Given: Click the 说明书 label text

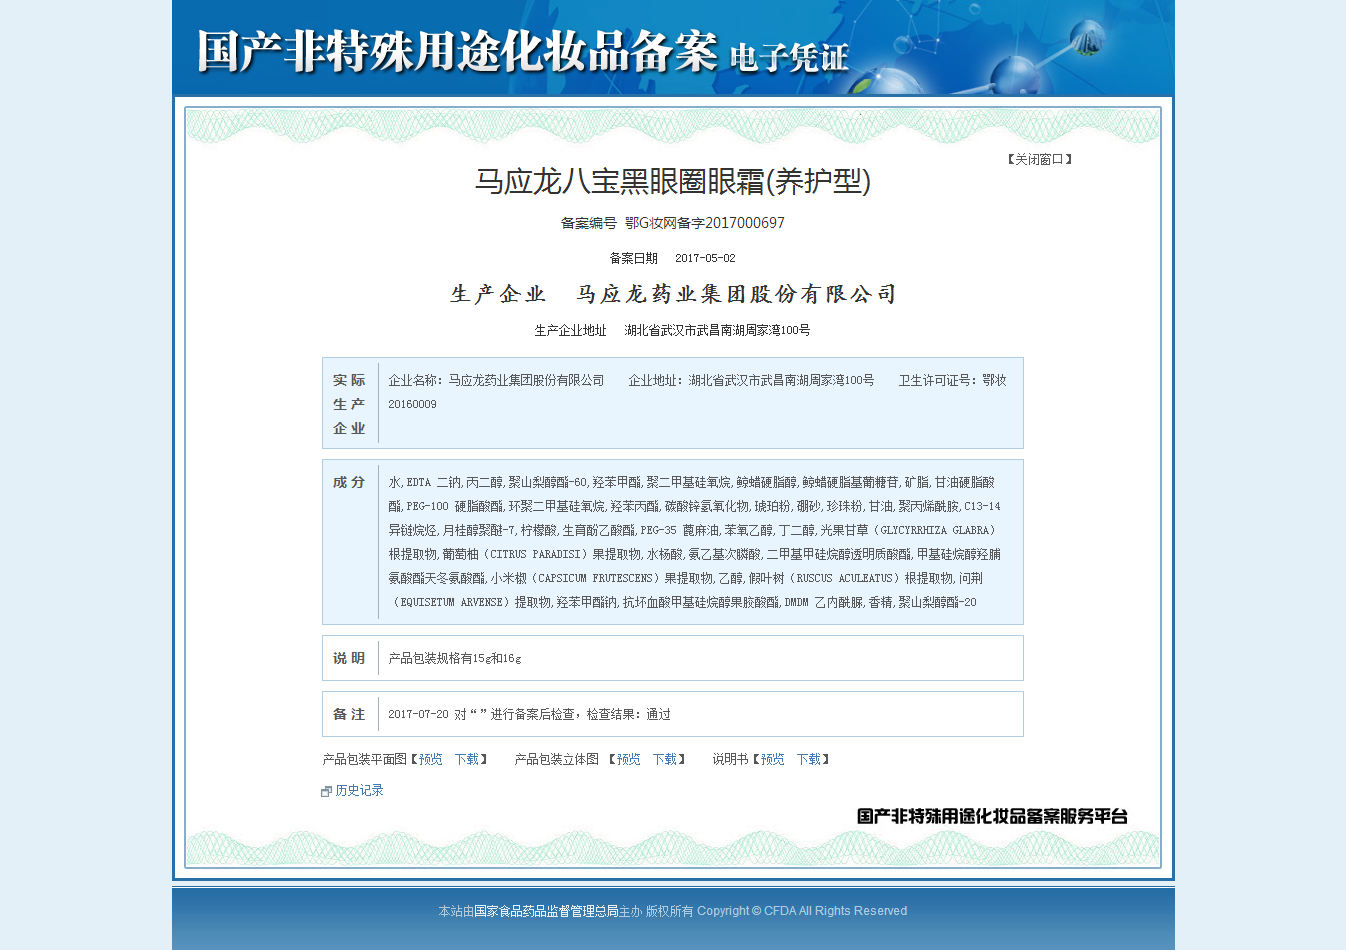Looking at the screenshot, I should 730,759.
